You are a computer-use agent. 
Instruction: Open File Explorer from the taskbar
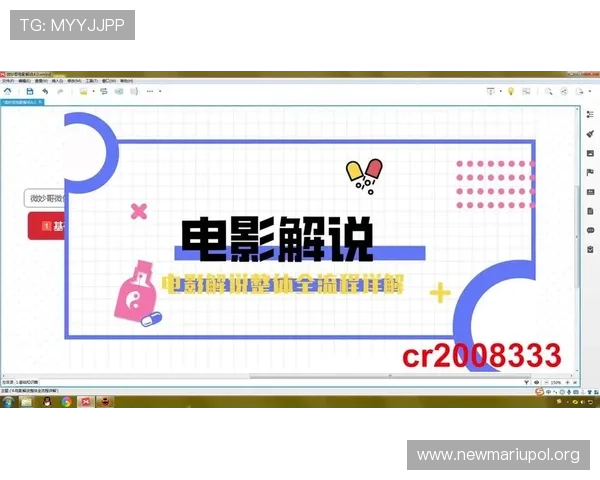26,402
